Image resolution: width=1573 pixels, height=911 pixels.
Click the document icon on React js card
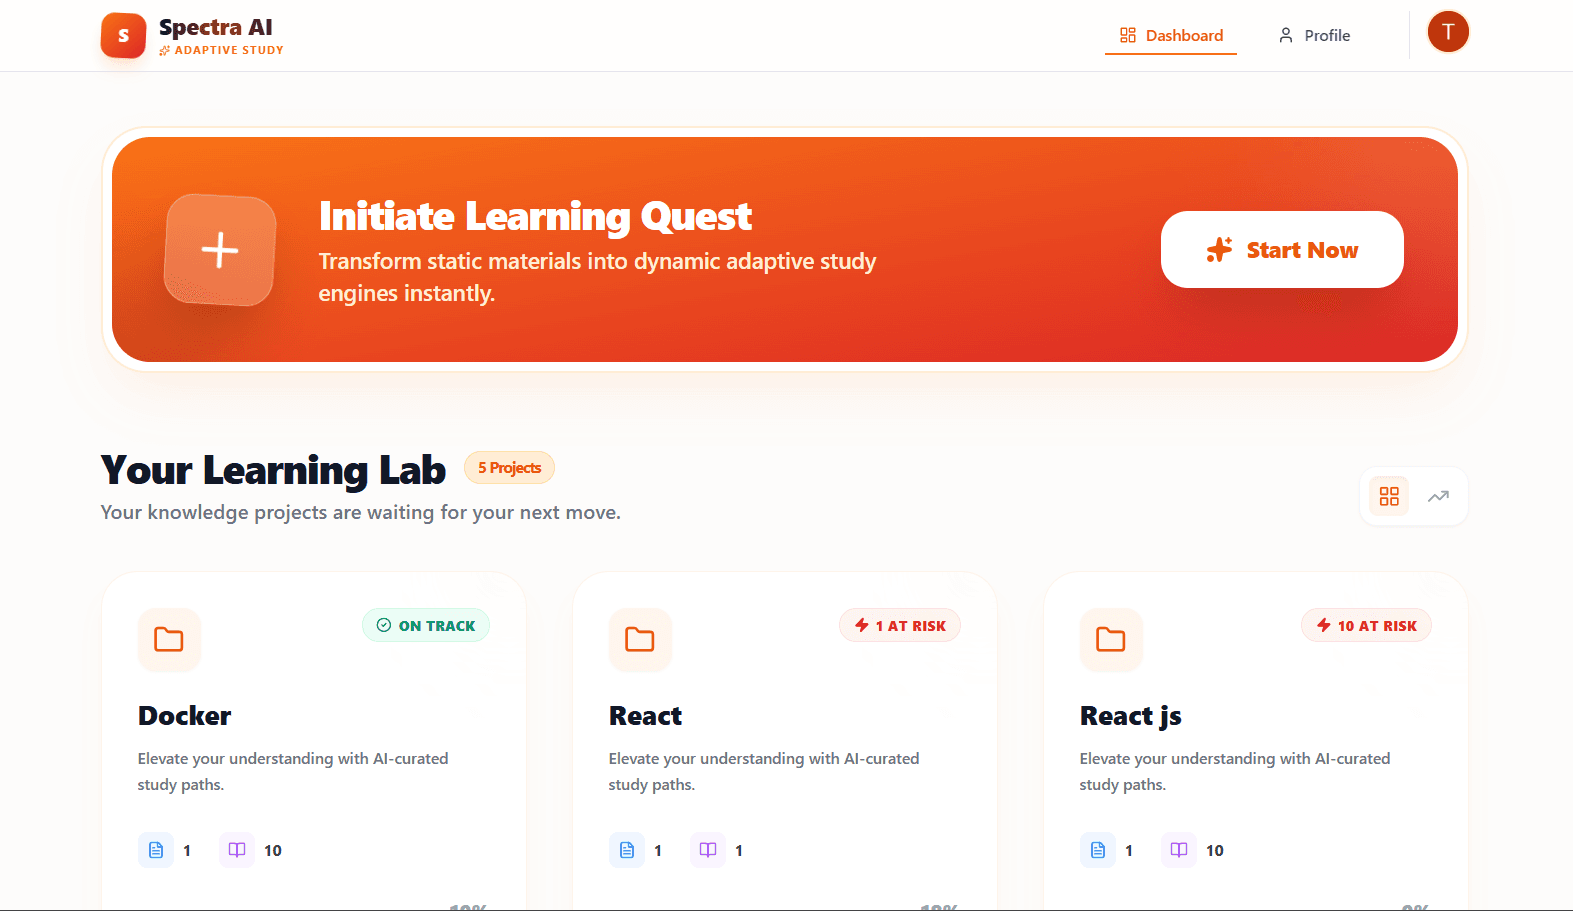[1098, 850]
